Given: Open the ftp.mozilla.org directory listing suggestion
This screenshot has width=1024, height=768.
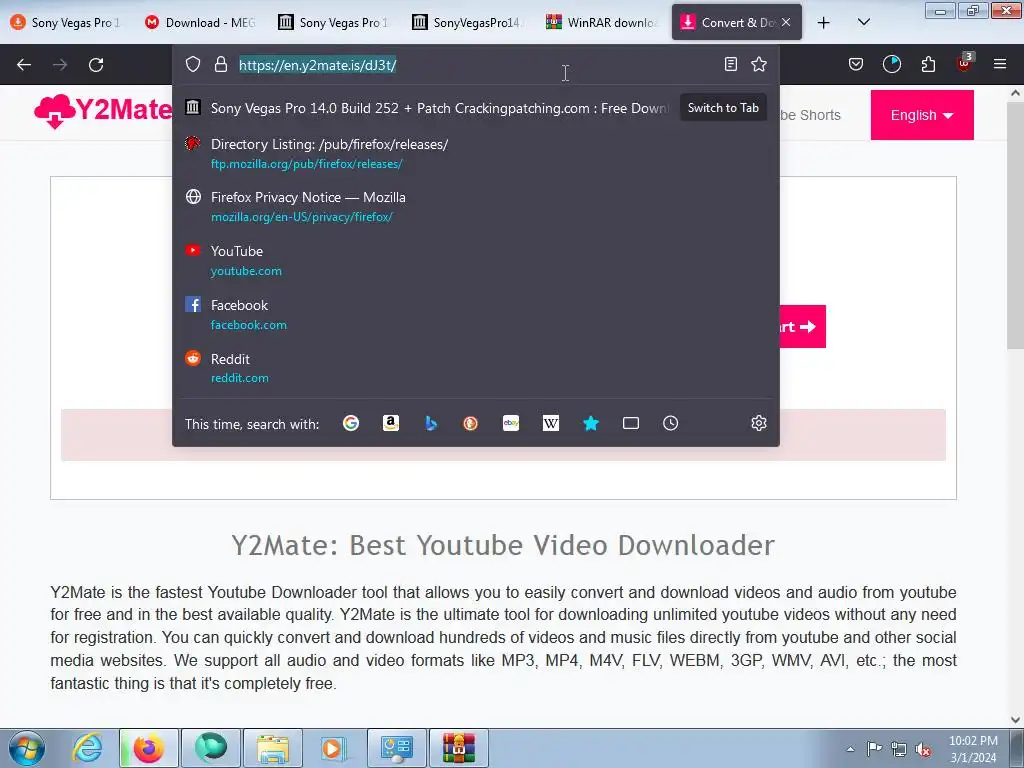Looking at the screenshot, I should click(475, 153).
